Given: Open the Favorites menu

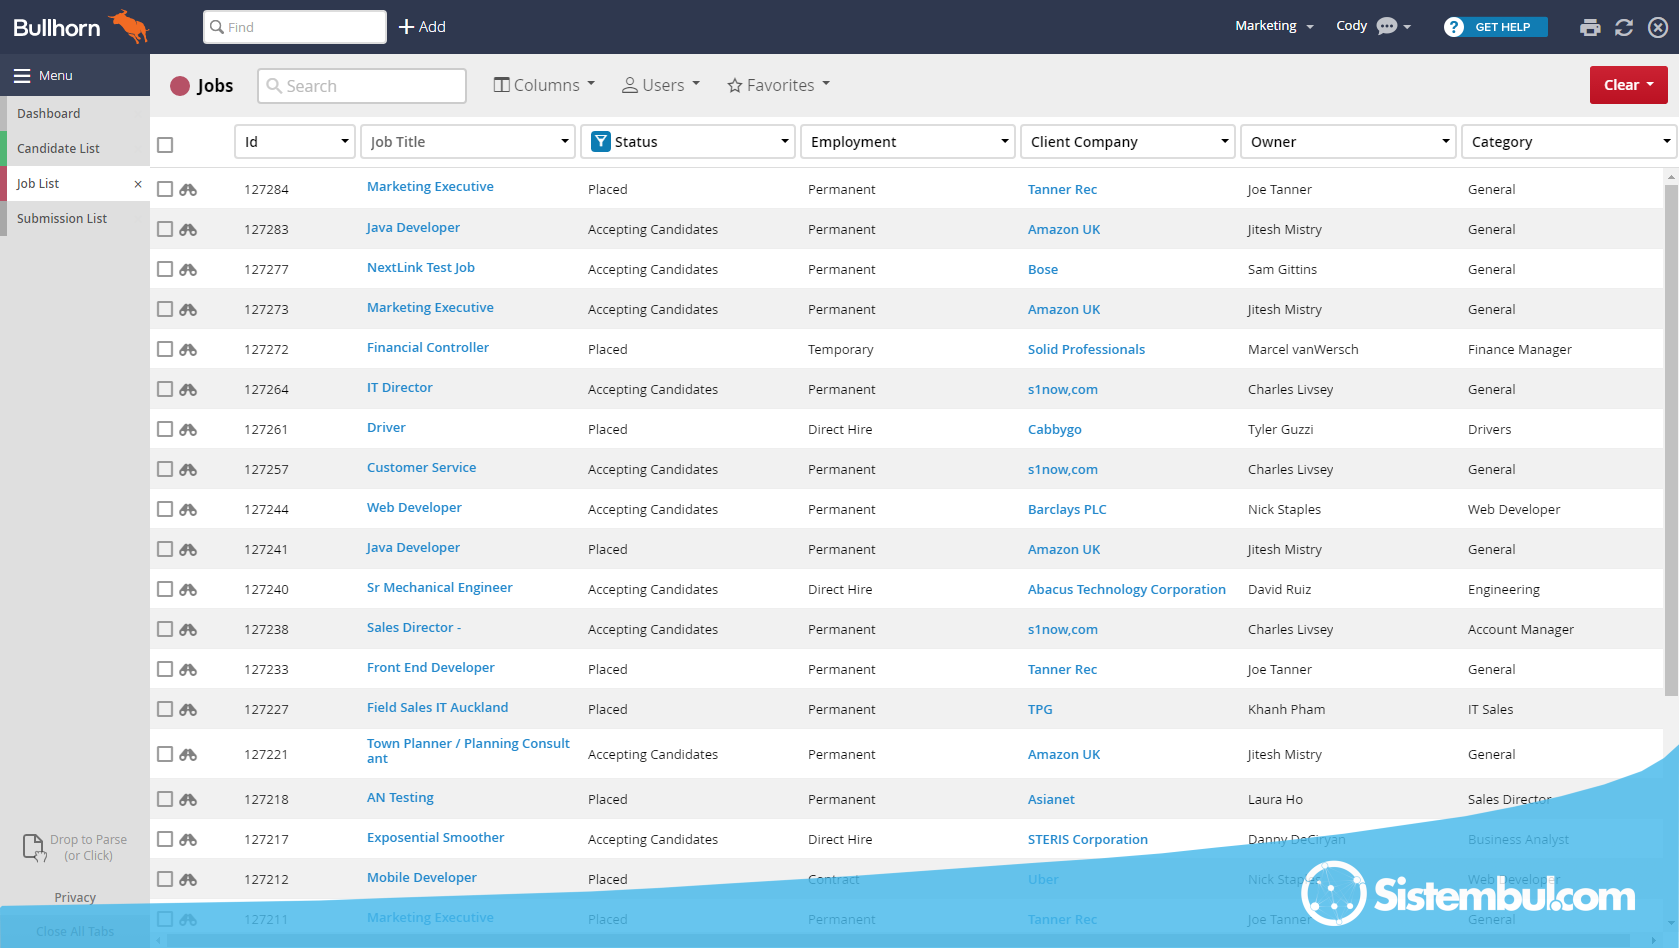Looking at the screenshot, I should [x=779, y=85].
